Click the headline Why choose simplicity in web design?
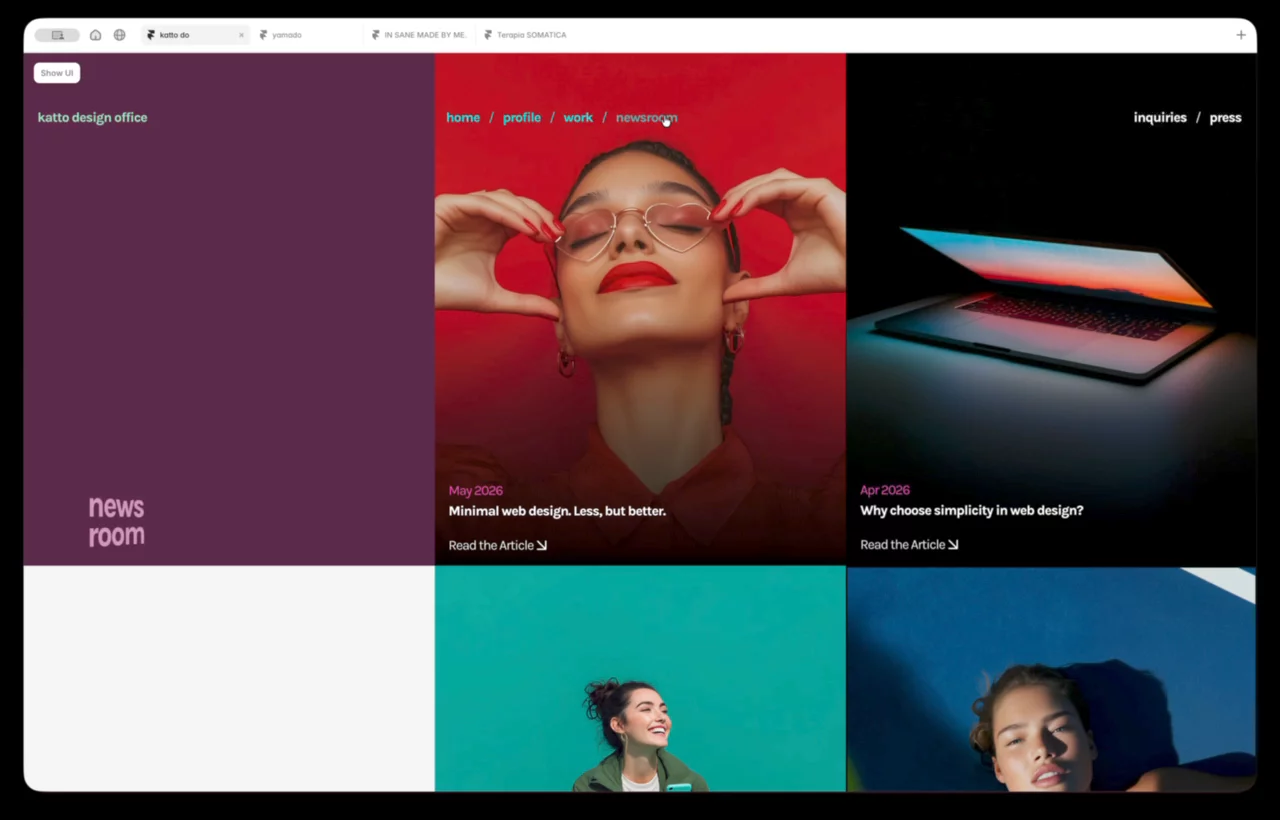This screenshot has height=820, width=1280. click(x=971, y=511)
